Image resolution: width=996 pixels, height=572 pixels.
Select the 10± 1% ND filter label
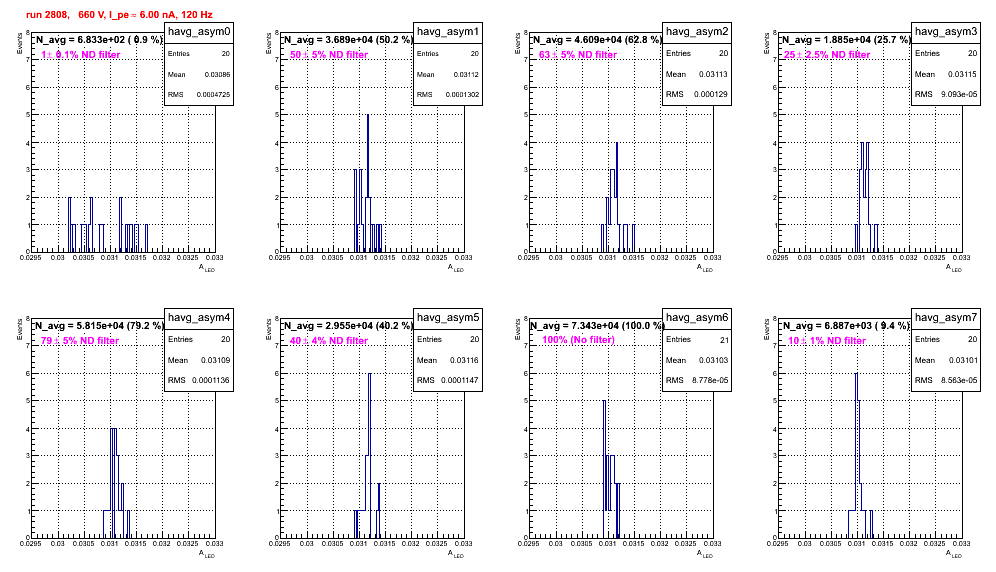click(x=827, y=341)
